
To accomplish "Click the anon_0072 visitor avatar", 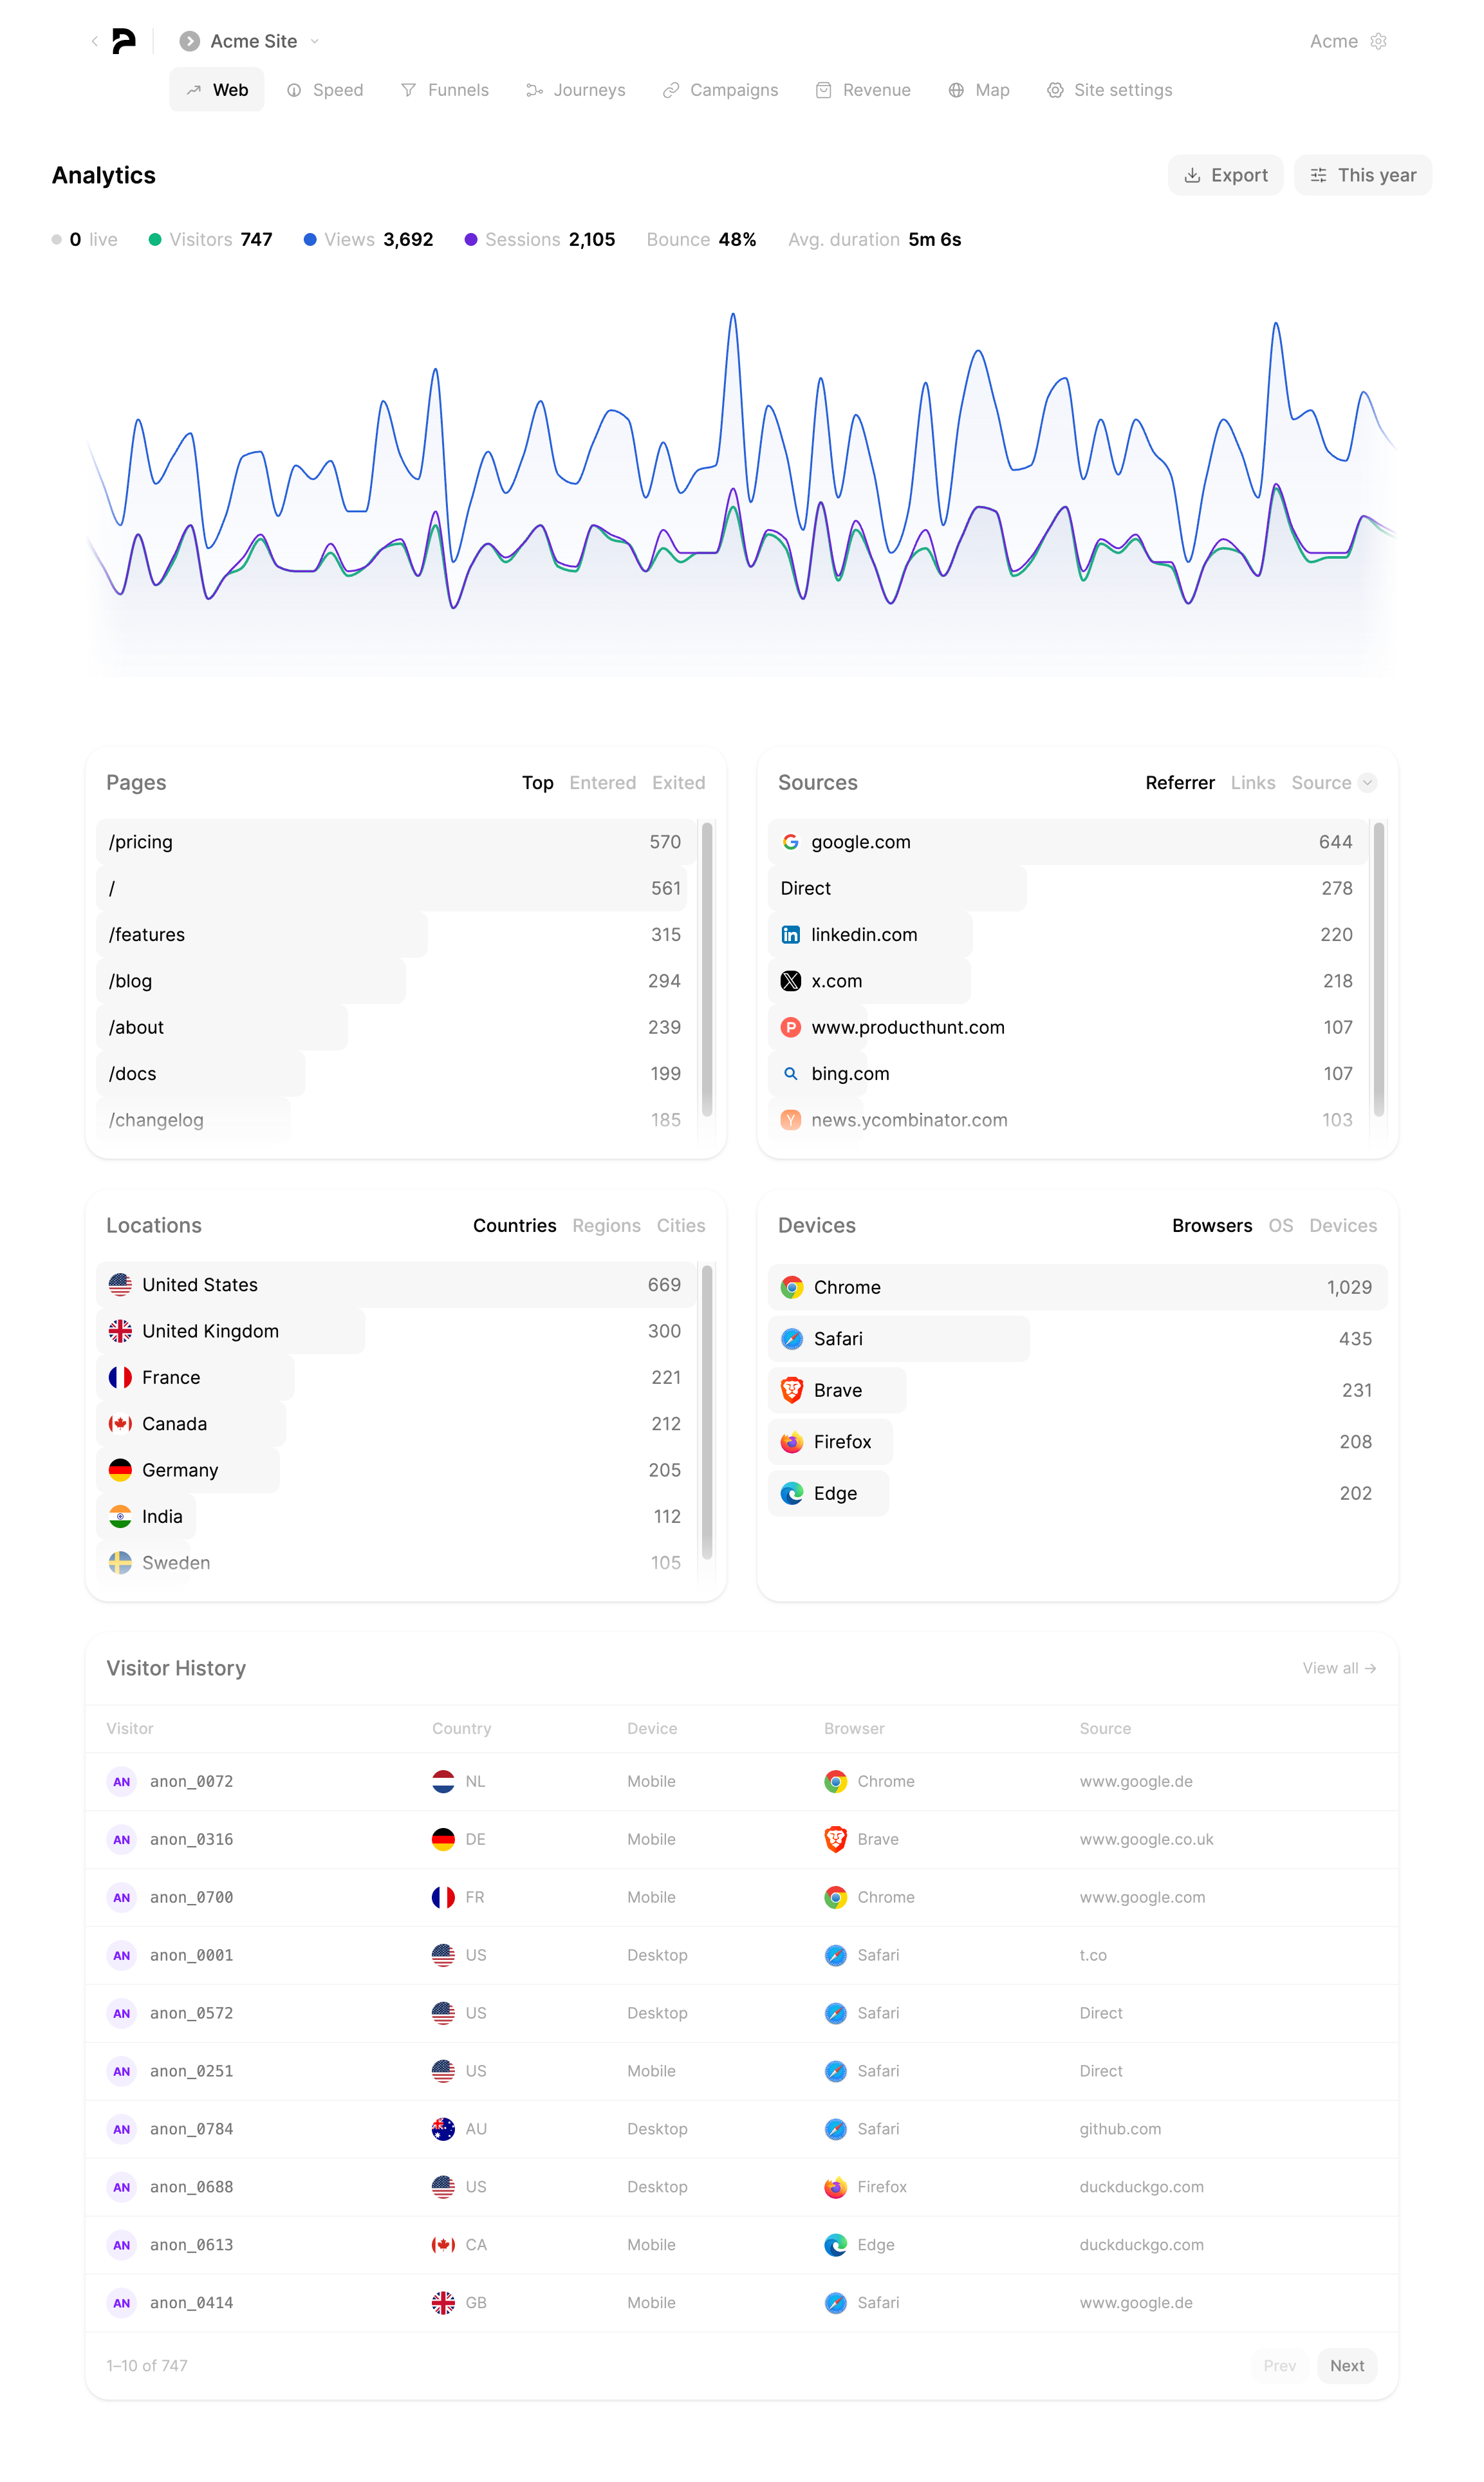I will point(122,1781).
